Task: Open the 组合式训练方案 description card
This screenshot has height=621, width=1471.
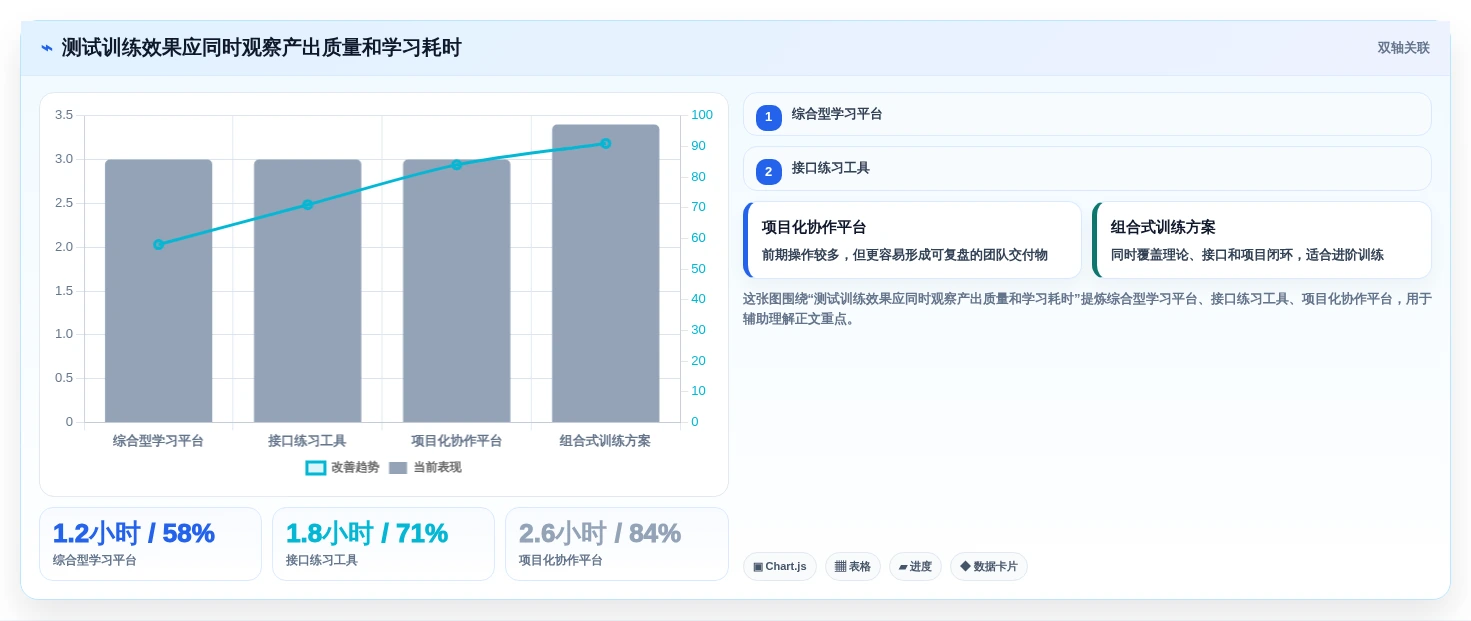Action: click(1261, 240)
